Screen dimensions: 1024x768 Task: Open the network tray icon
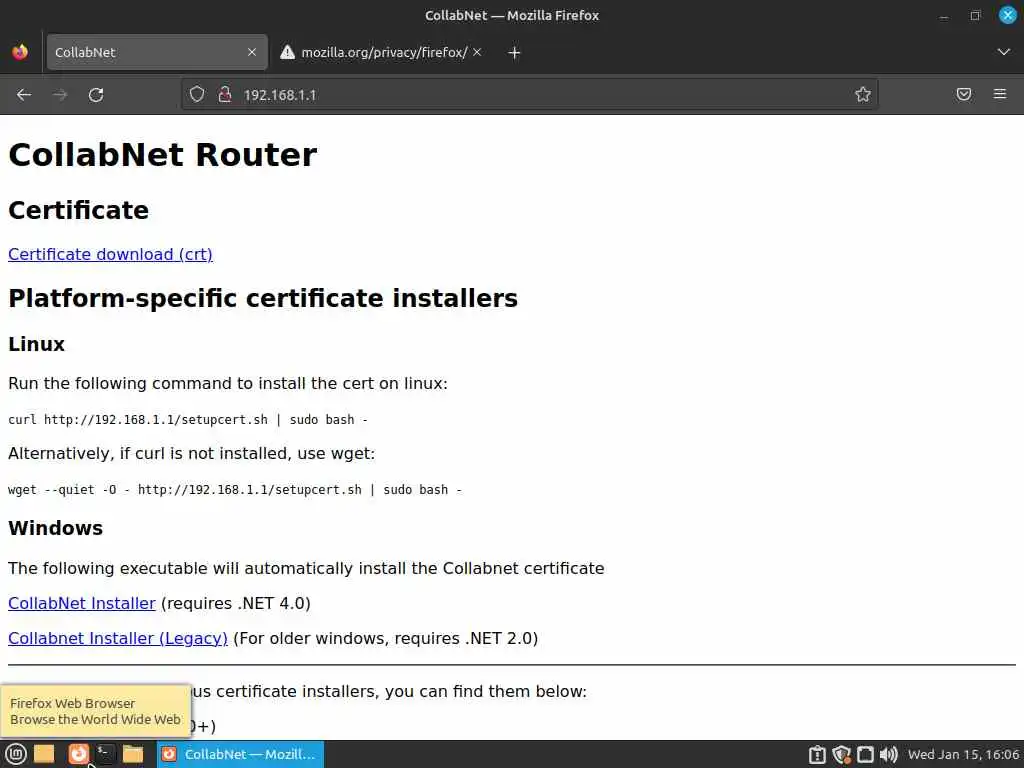pyautogui.click(x=865, y=755)
